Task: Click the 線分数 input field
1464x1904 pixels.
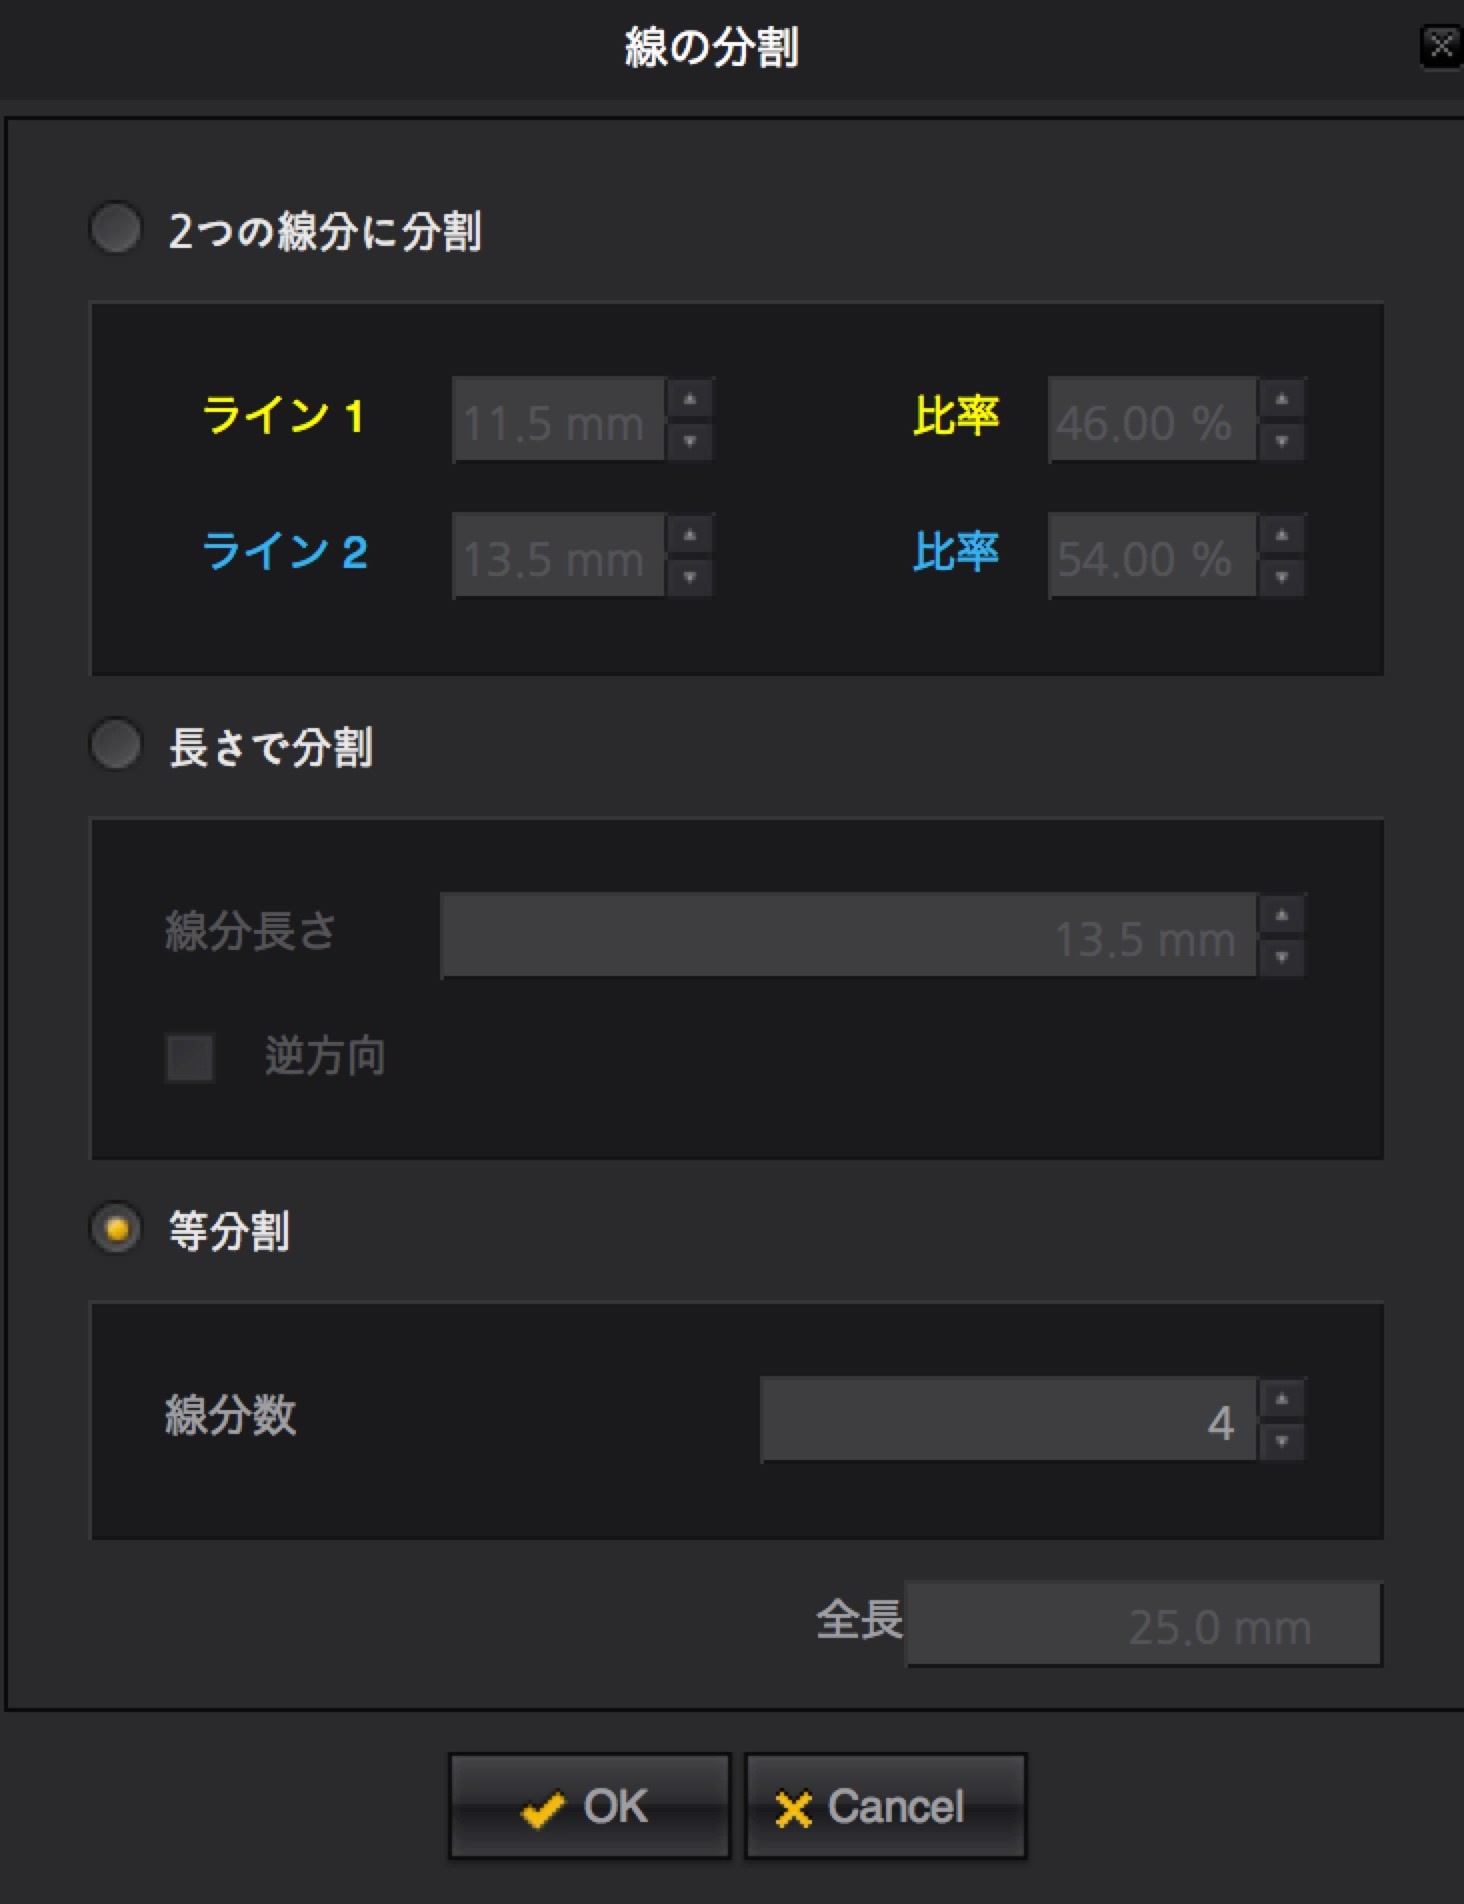Action: [x=1008, y=1420]
